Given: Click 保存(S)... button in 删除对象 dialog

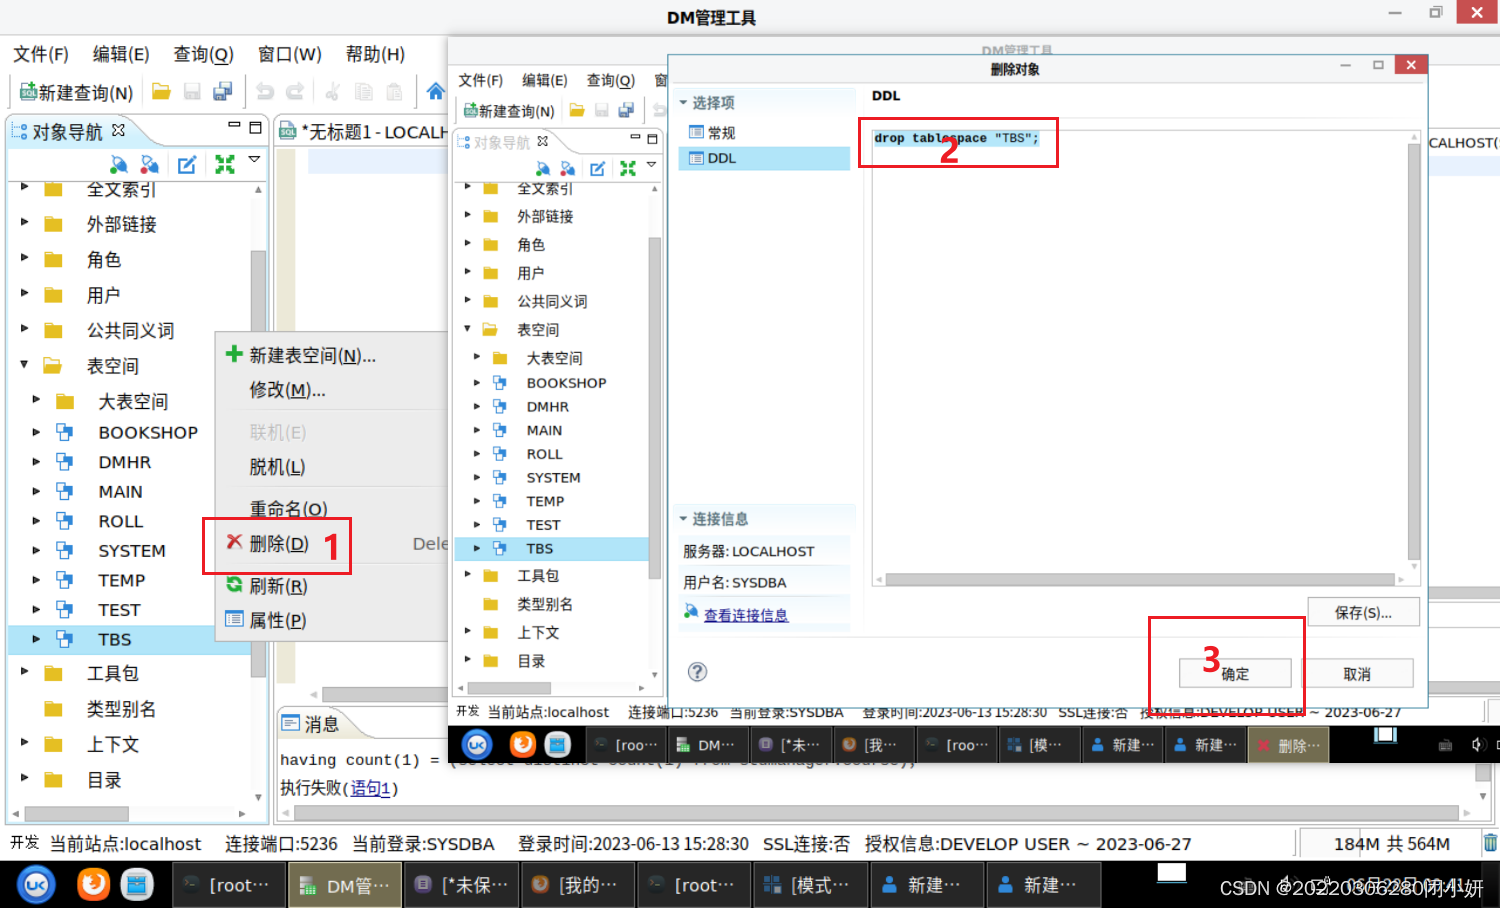Looking at the screenshot, I should pyautogui.click(x=1363, y=612).
